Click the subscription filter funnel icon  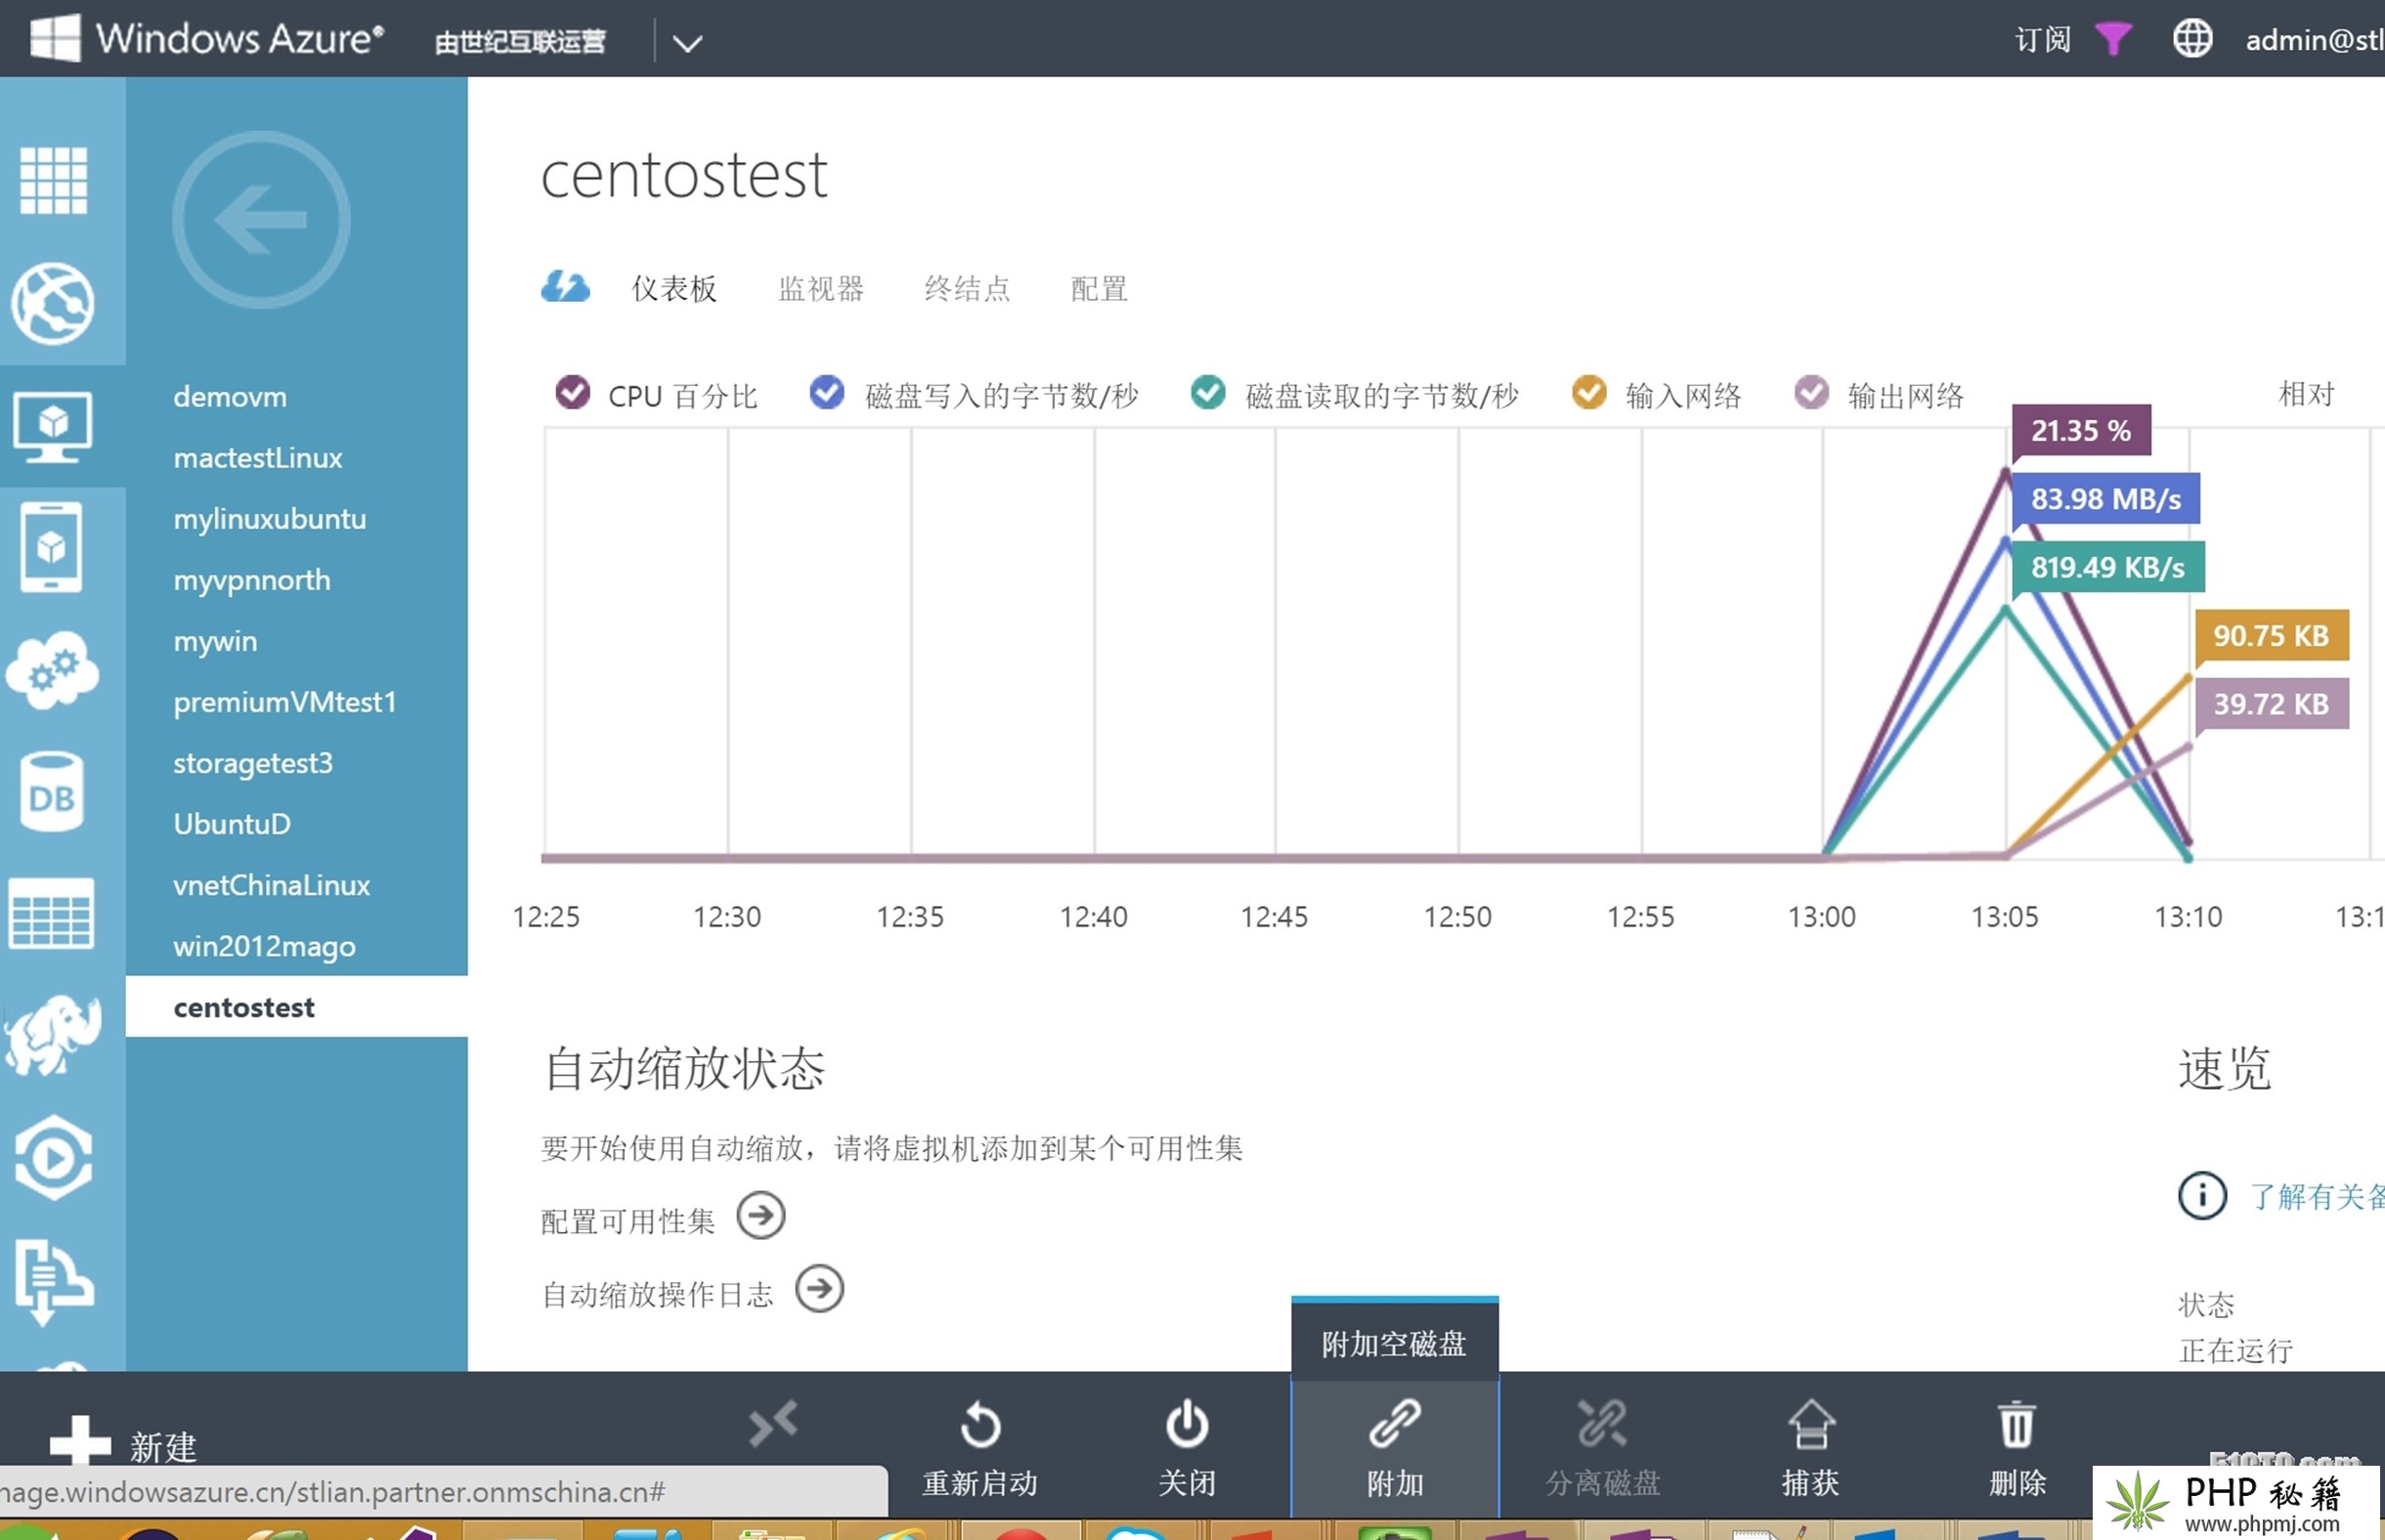click(2113, 39)
